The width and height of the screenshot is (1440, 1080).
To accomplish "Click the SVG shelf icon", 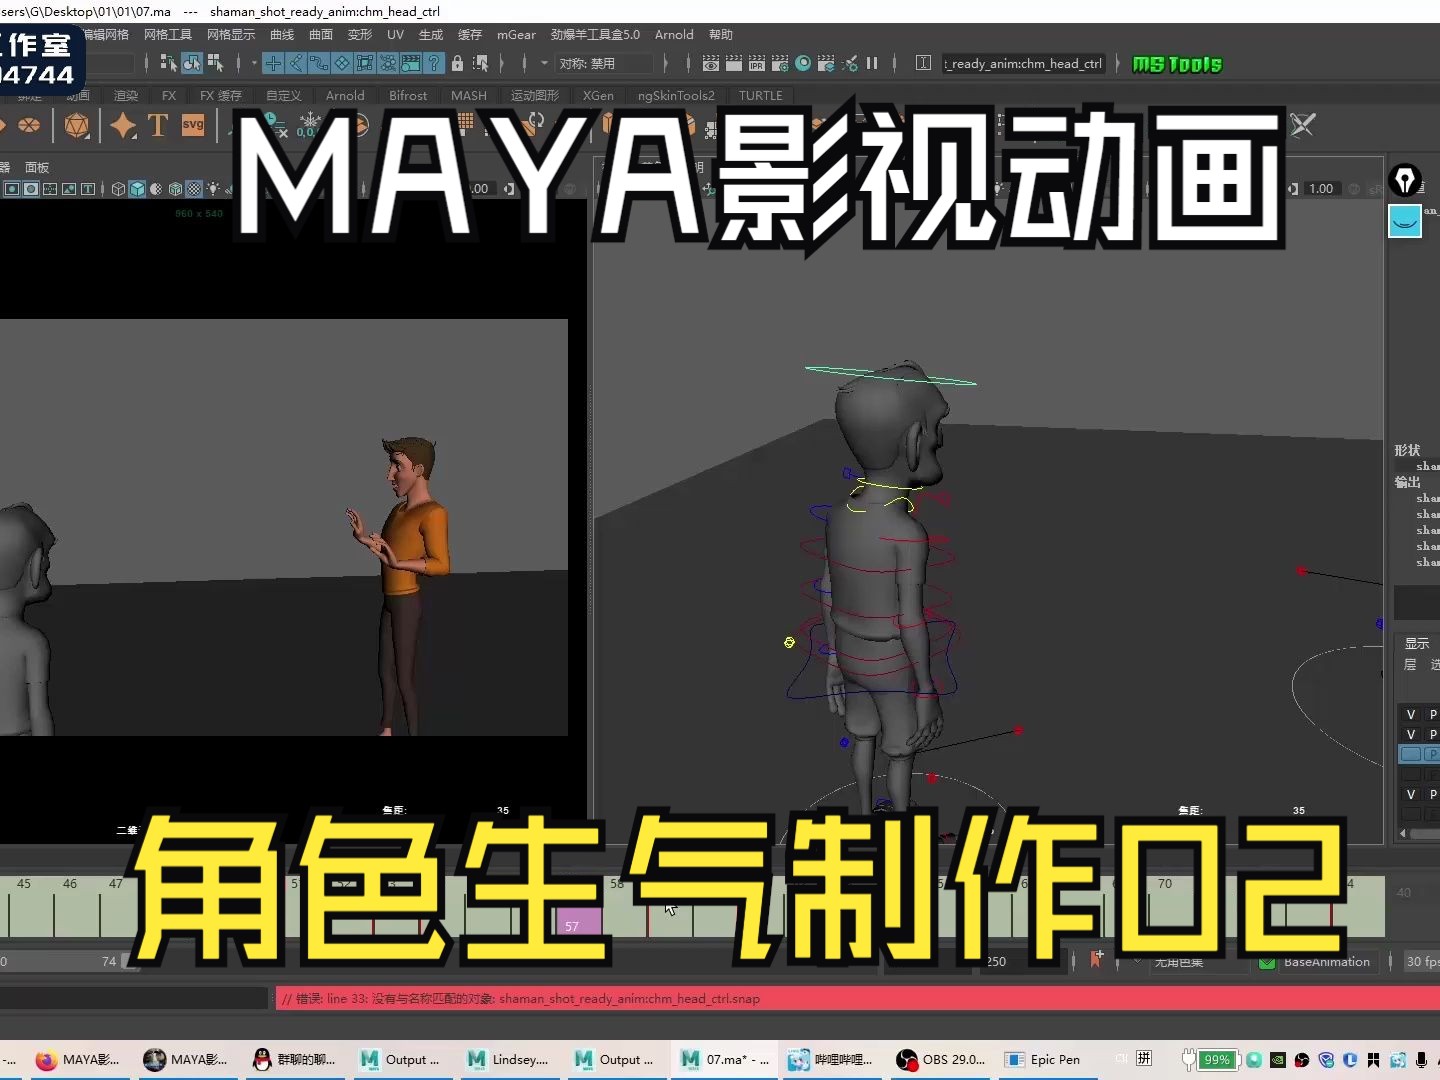I will point(193,126).
